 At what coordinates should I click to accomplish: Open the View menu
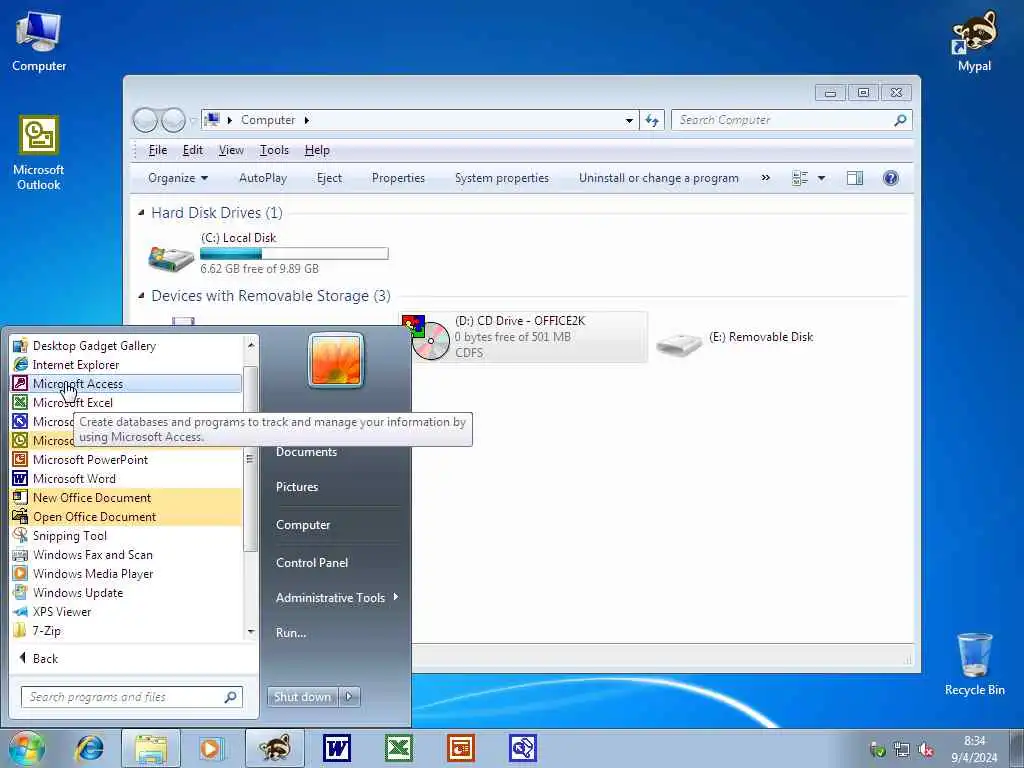point(231,150)
